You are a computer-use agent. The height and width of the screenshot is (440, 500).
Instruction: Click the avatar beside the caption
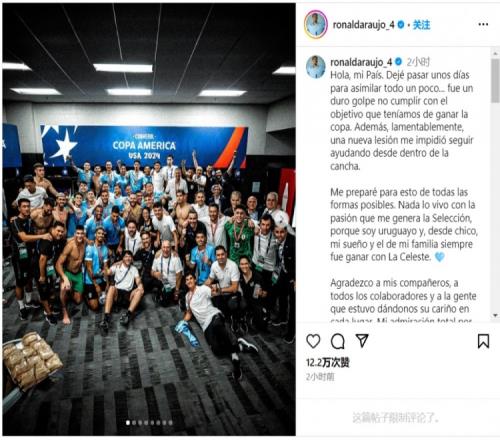click(x=316, y=67)
